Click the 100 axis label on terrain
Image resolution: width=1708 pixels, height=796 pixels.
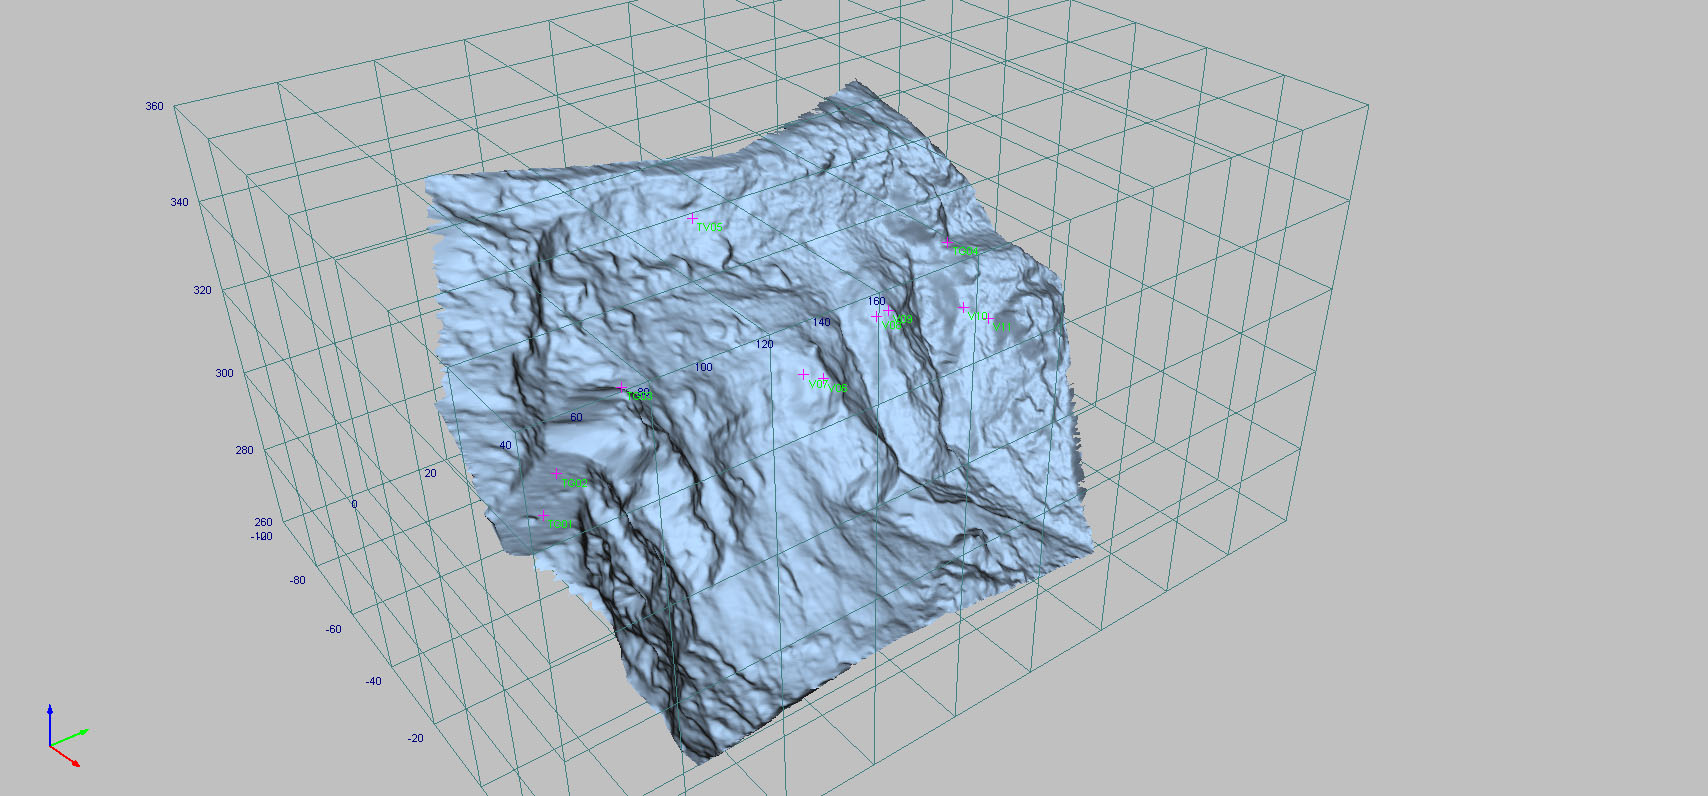[x=704, y=367]
